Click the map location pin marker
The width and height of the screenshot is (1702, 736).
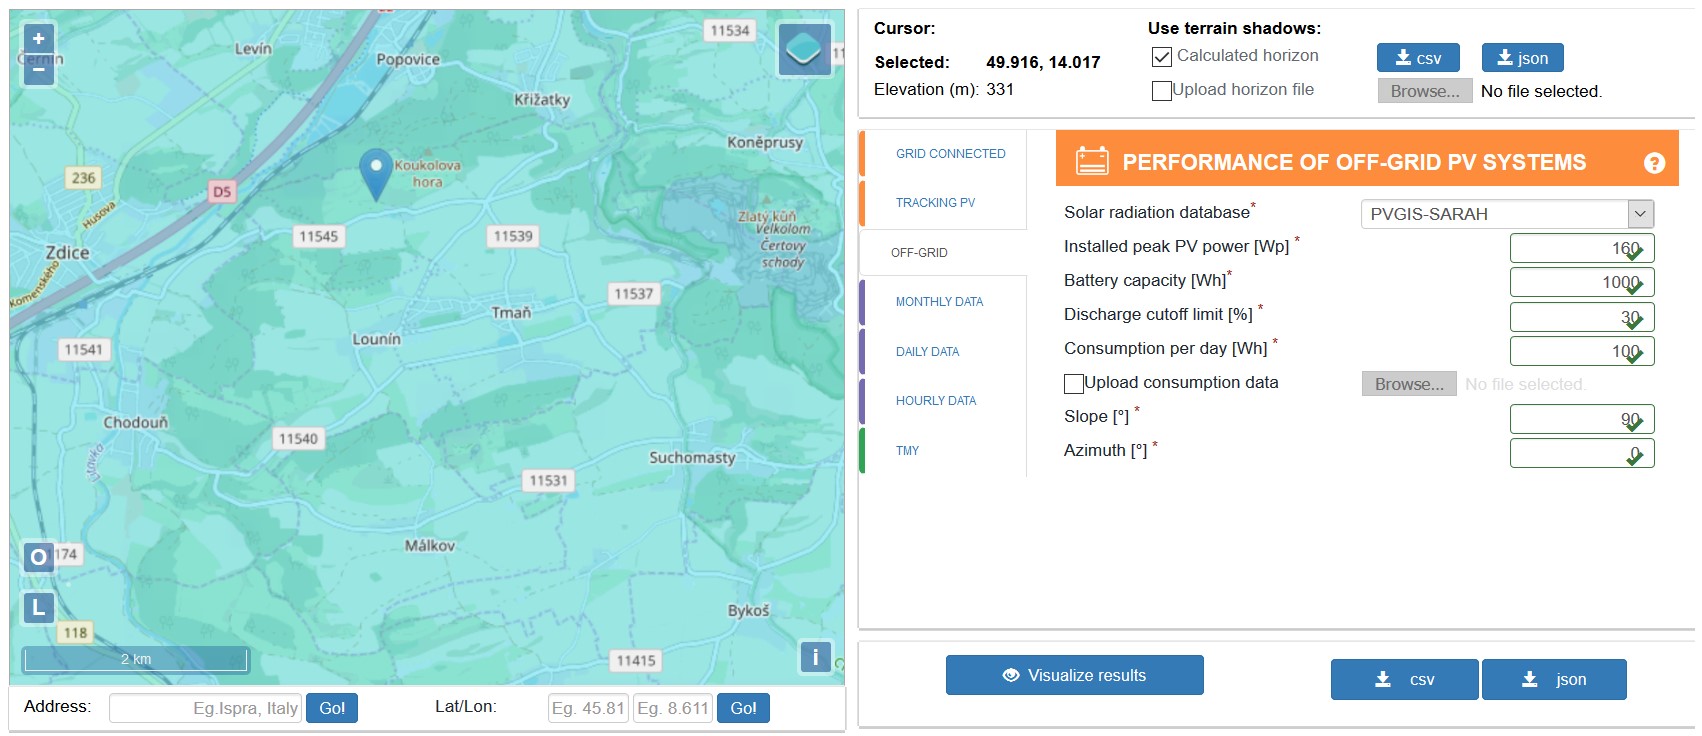click(x=375, y=169)
